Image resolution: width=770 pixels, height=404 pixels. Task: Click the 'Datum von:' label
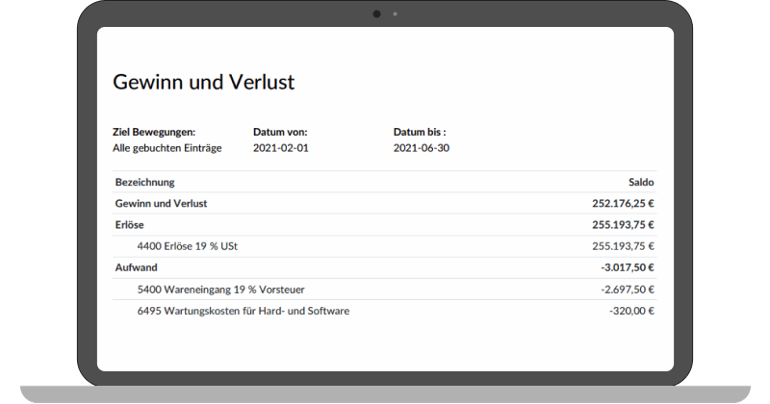(x=280, y=132)
